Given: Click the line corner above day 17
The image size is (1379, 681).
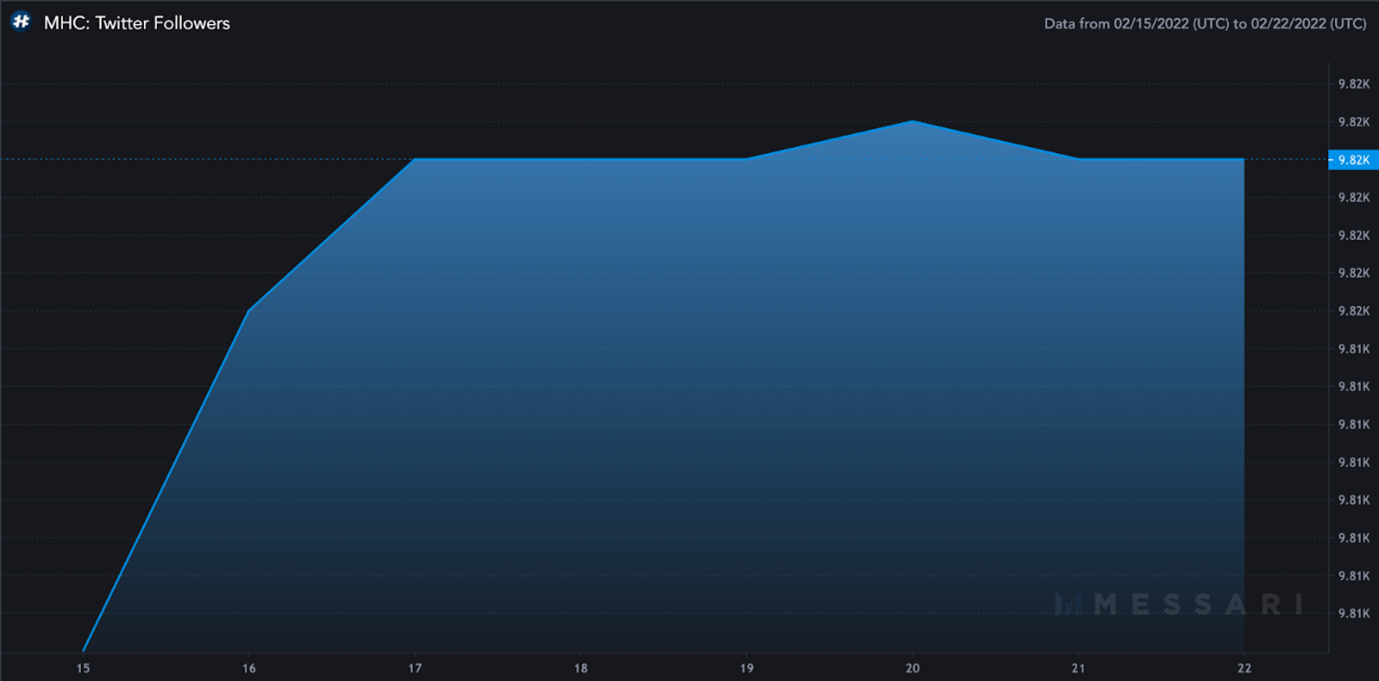Looking at the screenshot, I should pyautogui.click(x=415, y=159).
